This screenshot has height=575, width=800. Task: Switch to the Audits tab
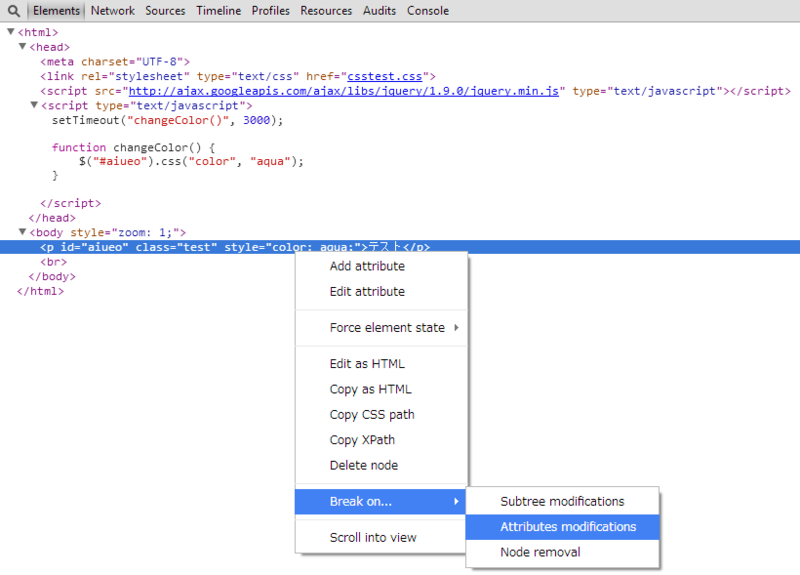(x=379, y=11)
